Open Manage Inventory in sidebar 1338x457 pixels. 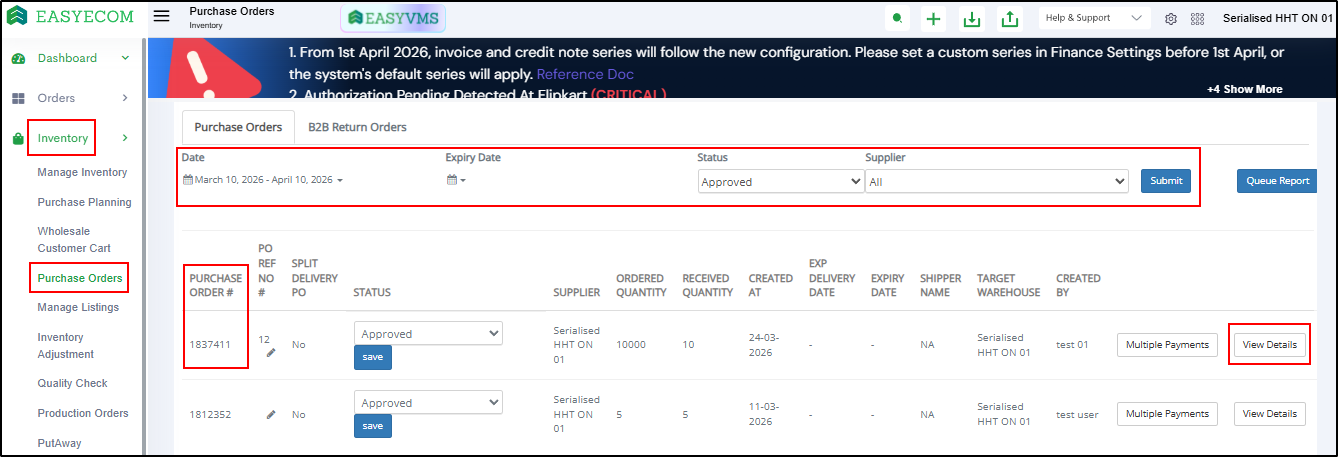coord(82,172)
